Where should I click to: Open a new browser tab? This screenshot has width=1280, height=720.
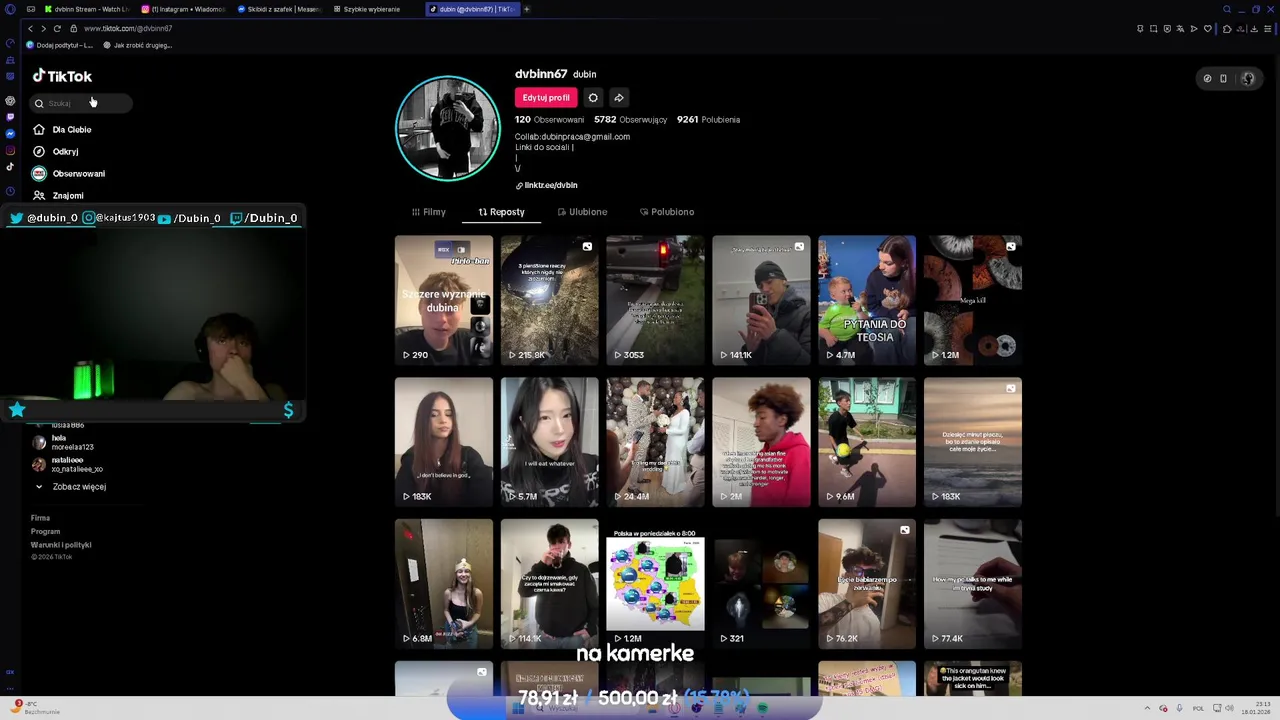click(x=527, y=9)
